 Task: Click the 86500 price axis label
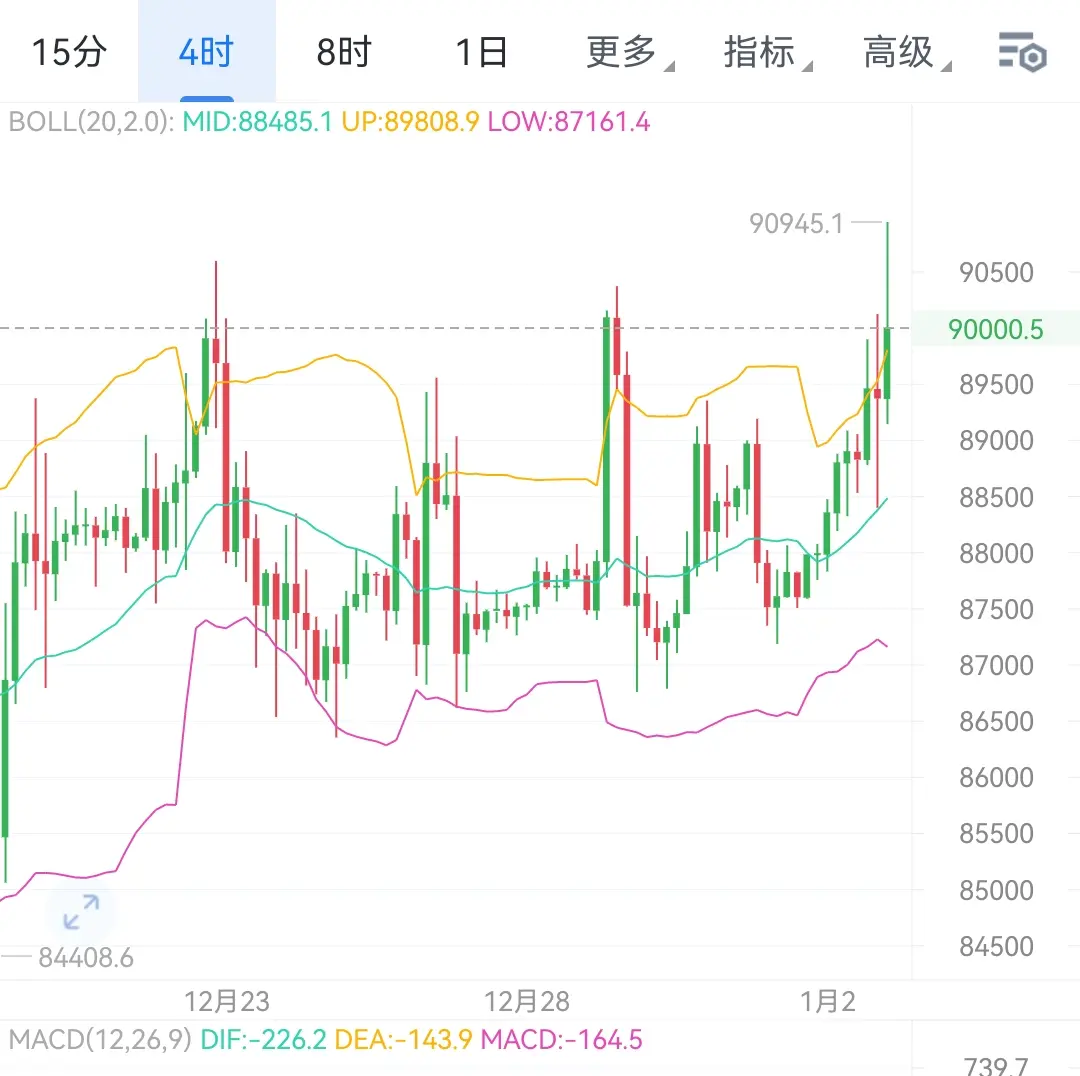tap(996, 721)
